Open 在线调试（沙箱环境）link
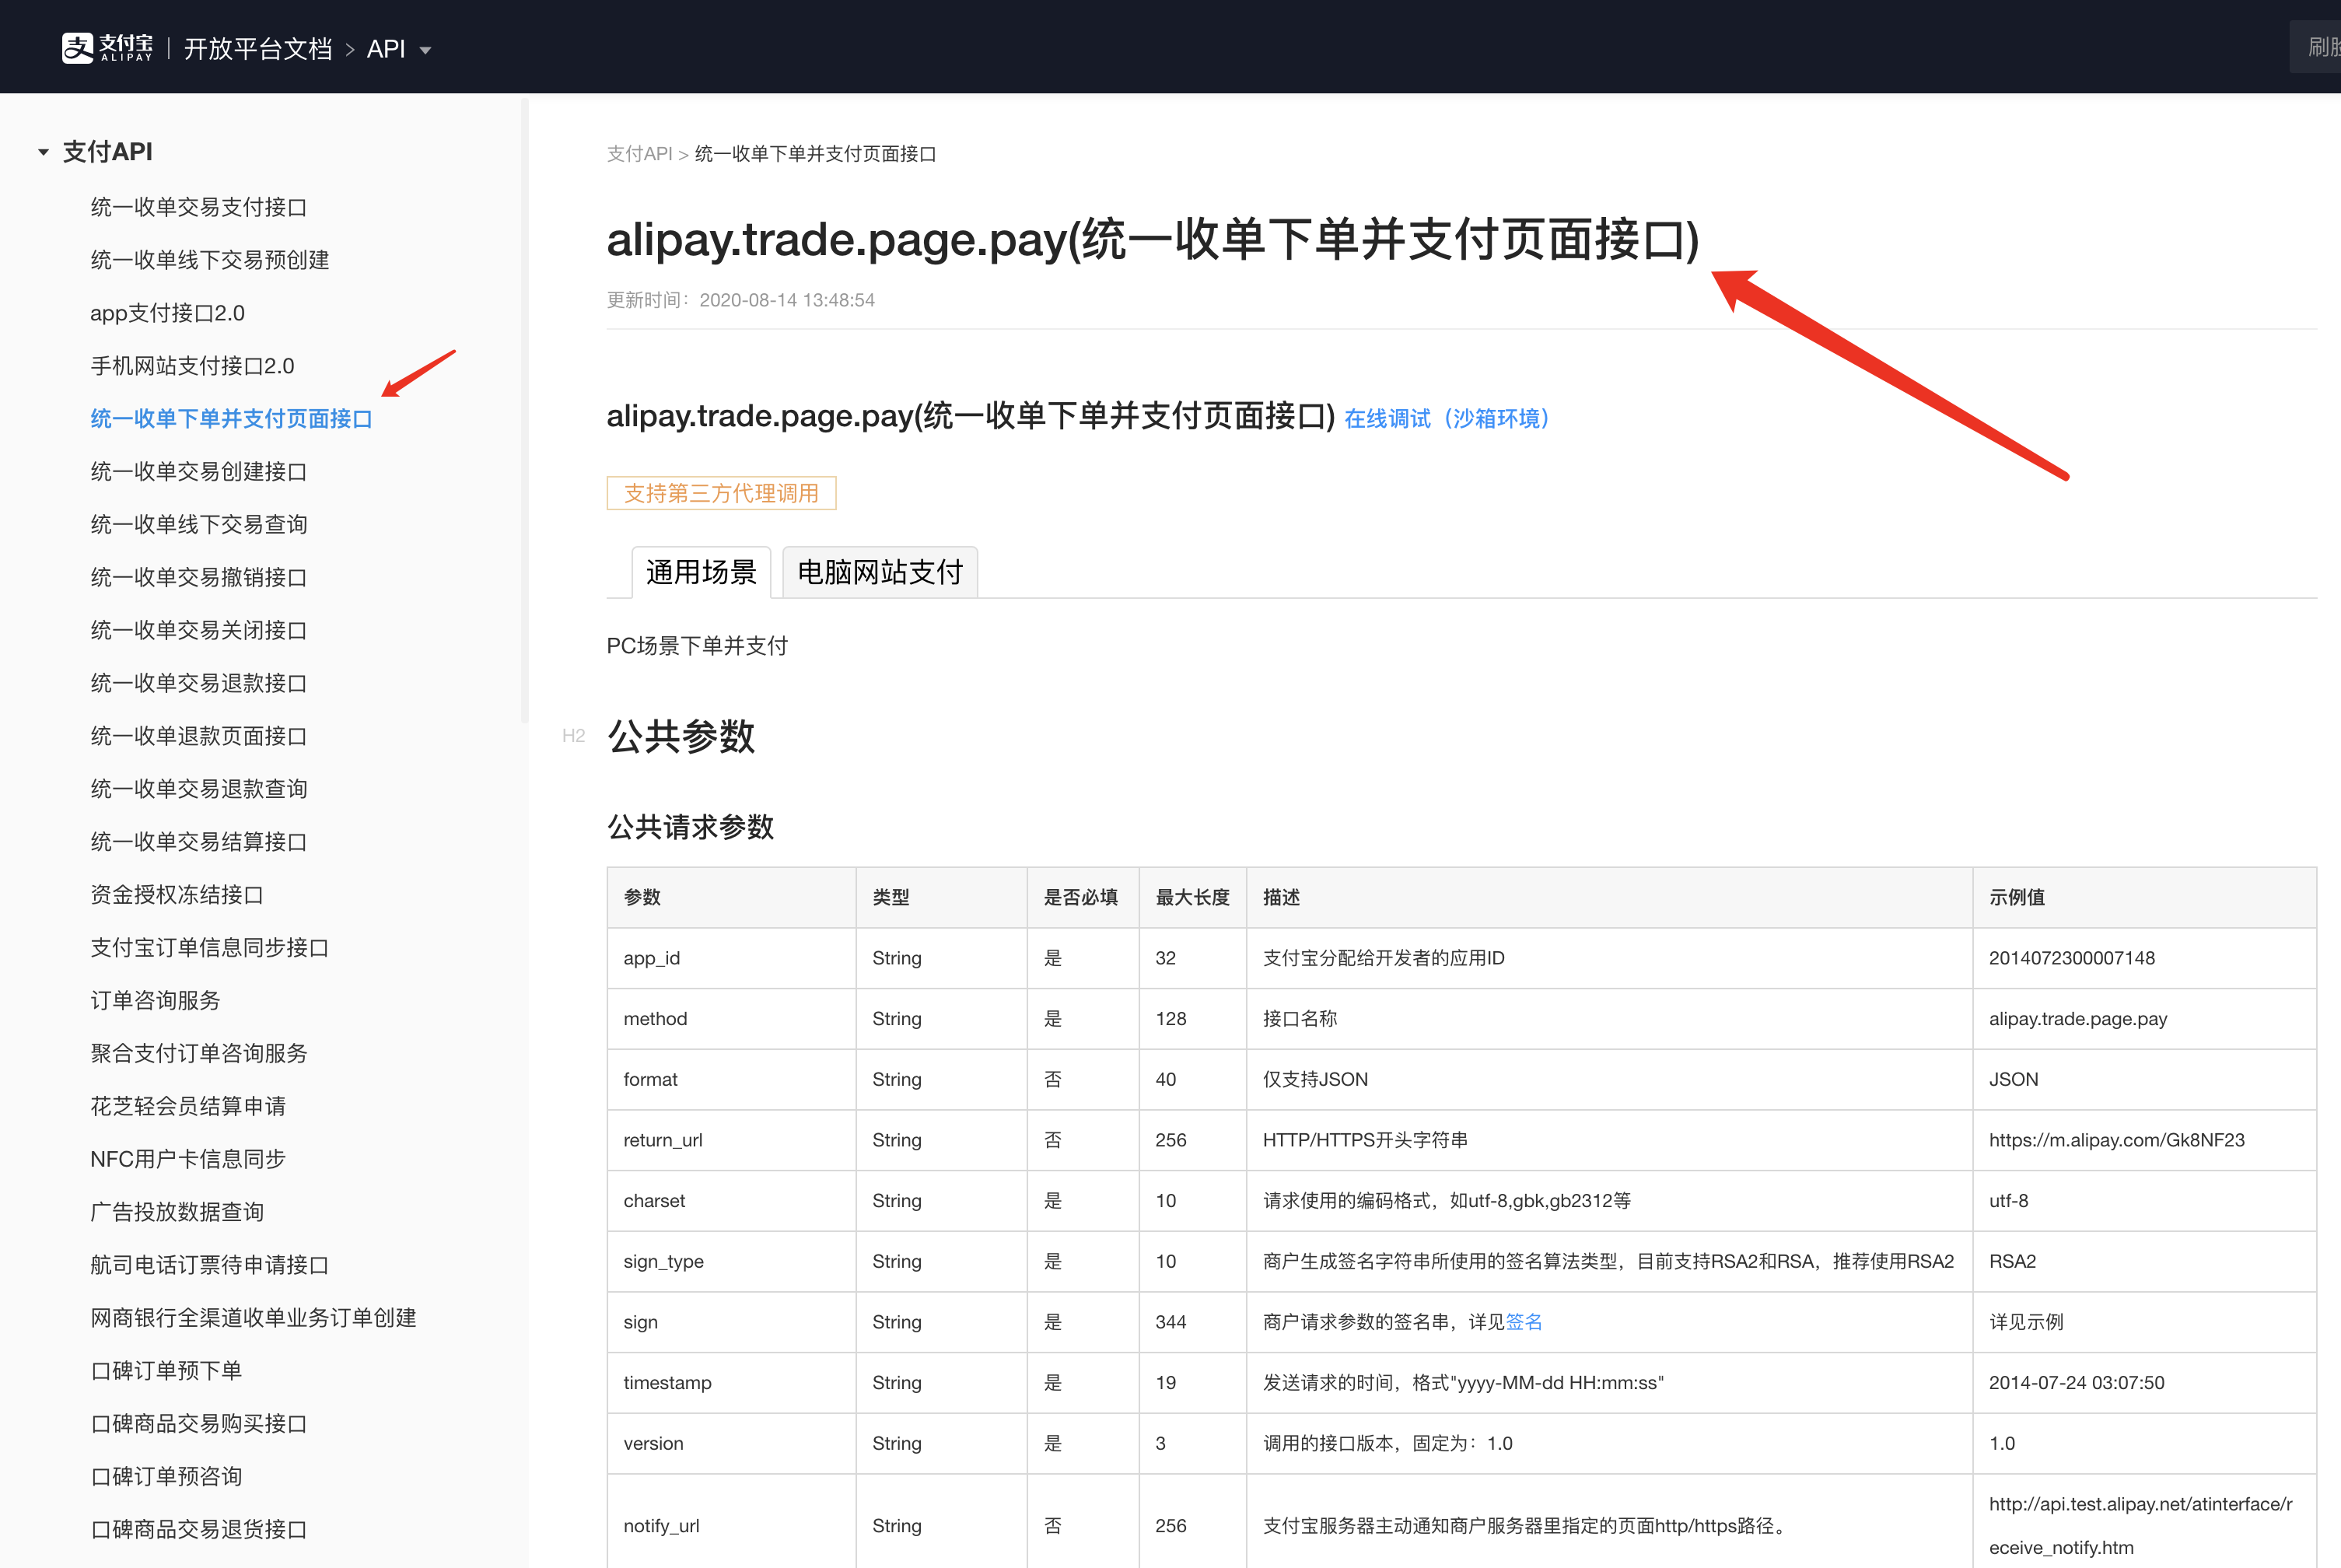The image size is (2341, 1568). pyautogui.click(x=1446, y=418)
